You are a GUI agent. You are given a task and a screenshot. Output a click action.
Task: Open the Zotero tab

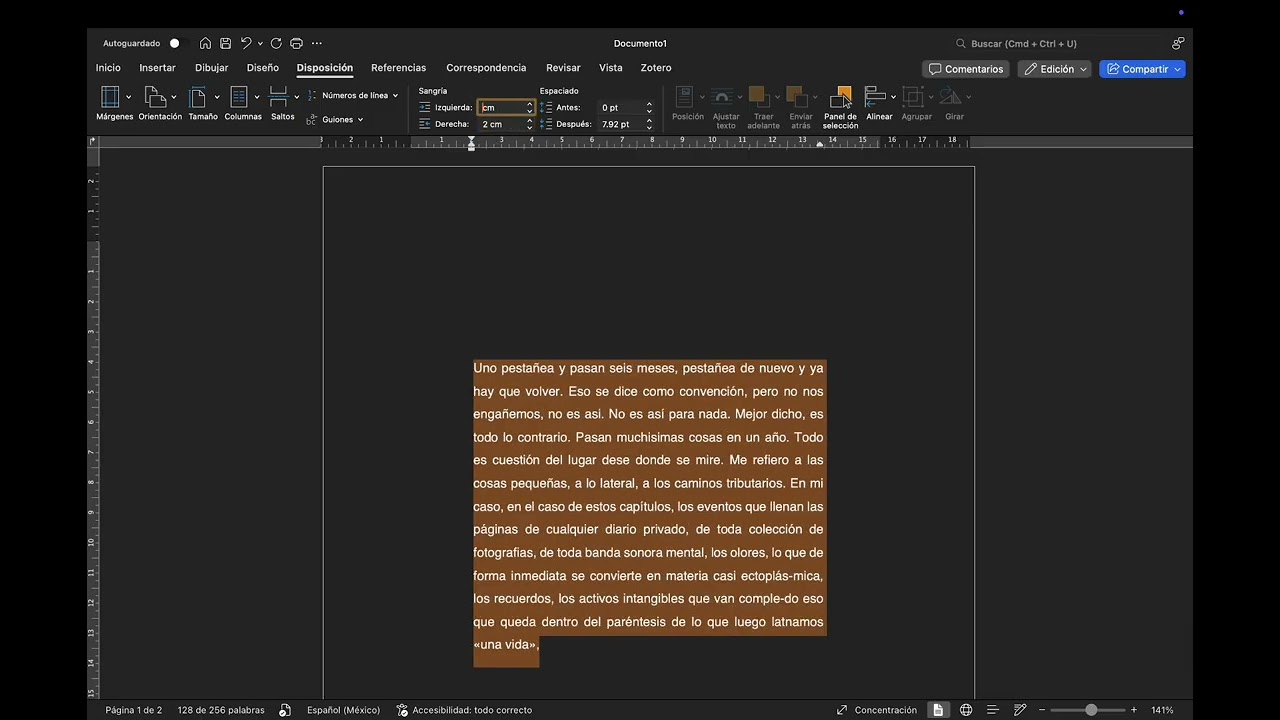(x=656, y=68)
